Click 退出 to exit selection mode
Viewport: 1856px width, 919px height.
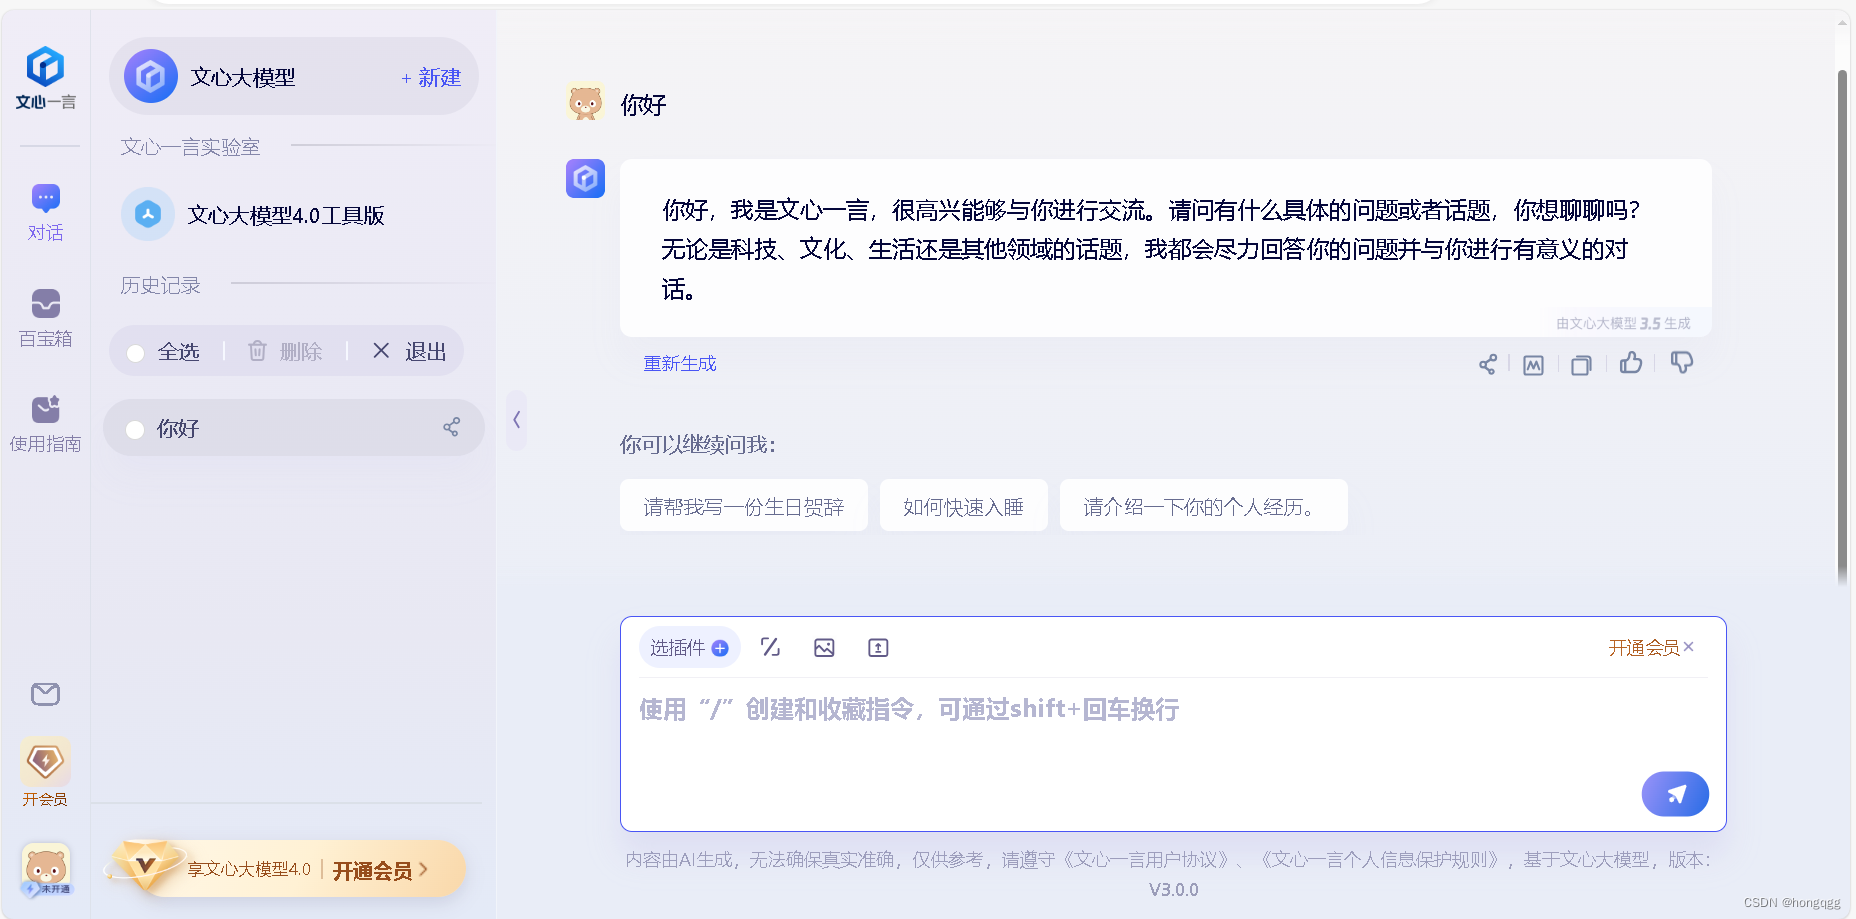click(x=410, y=351)
